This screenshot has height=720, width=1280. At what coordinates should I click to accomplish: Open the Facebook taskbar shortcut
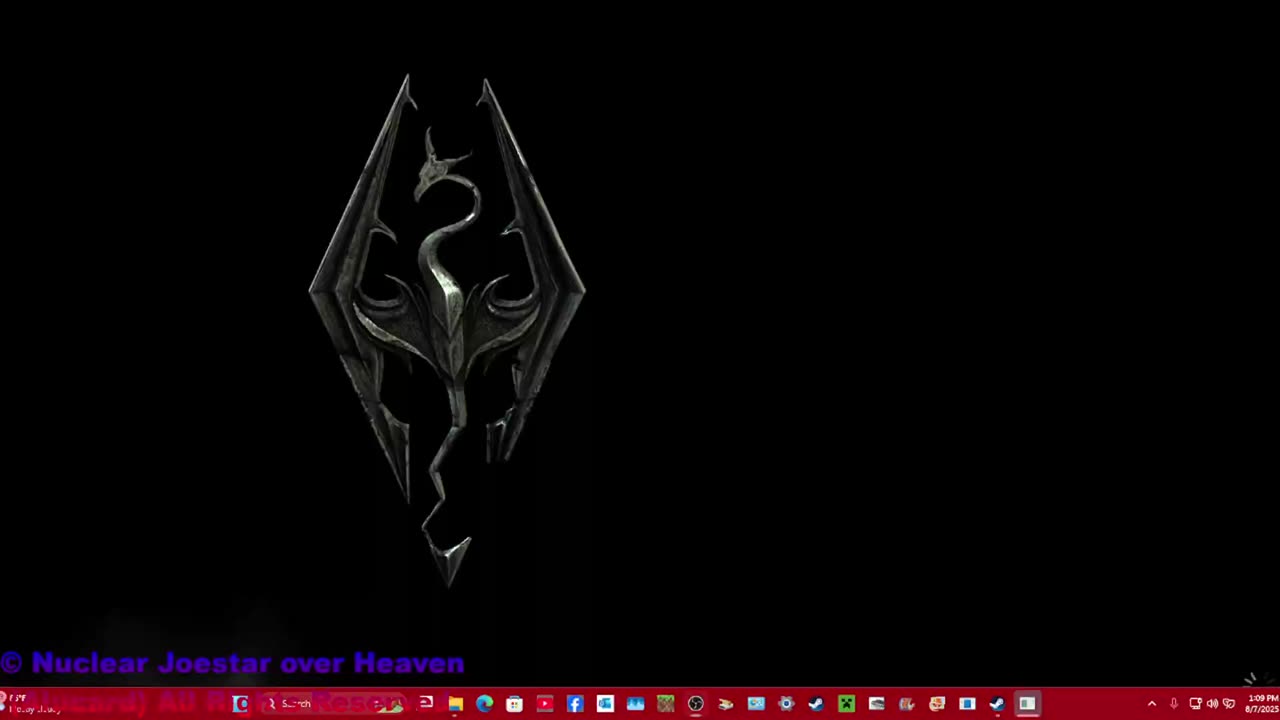(x=575, y=703)
